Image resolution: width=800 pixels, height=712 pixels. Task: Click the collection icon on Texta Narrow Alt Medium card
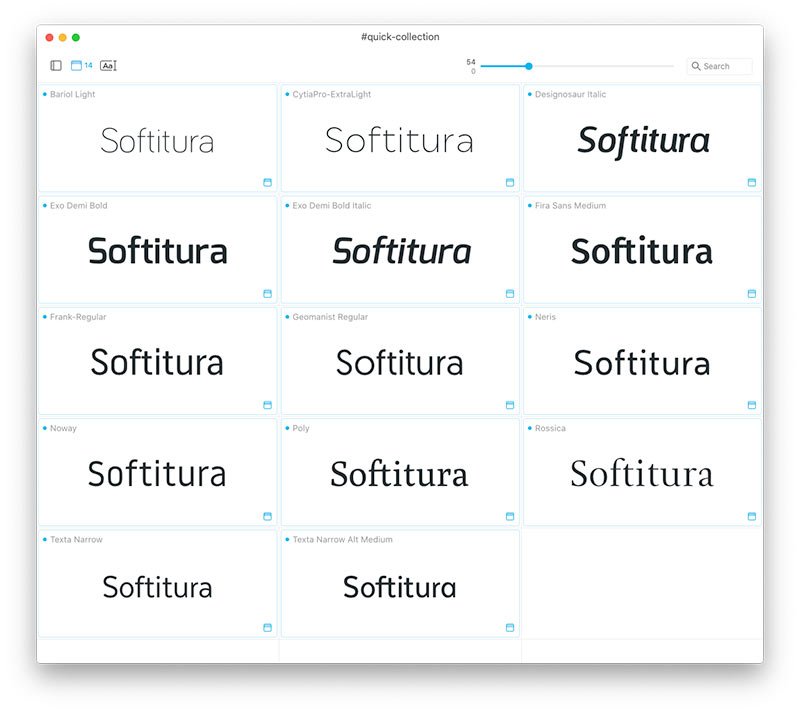tap(510, 627)
